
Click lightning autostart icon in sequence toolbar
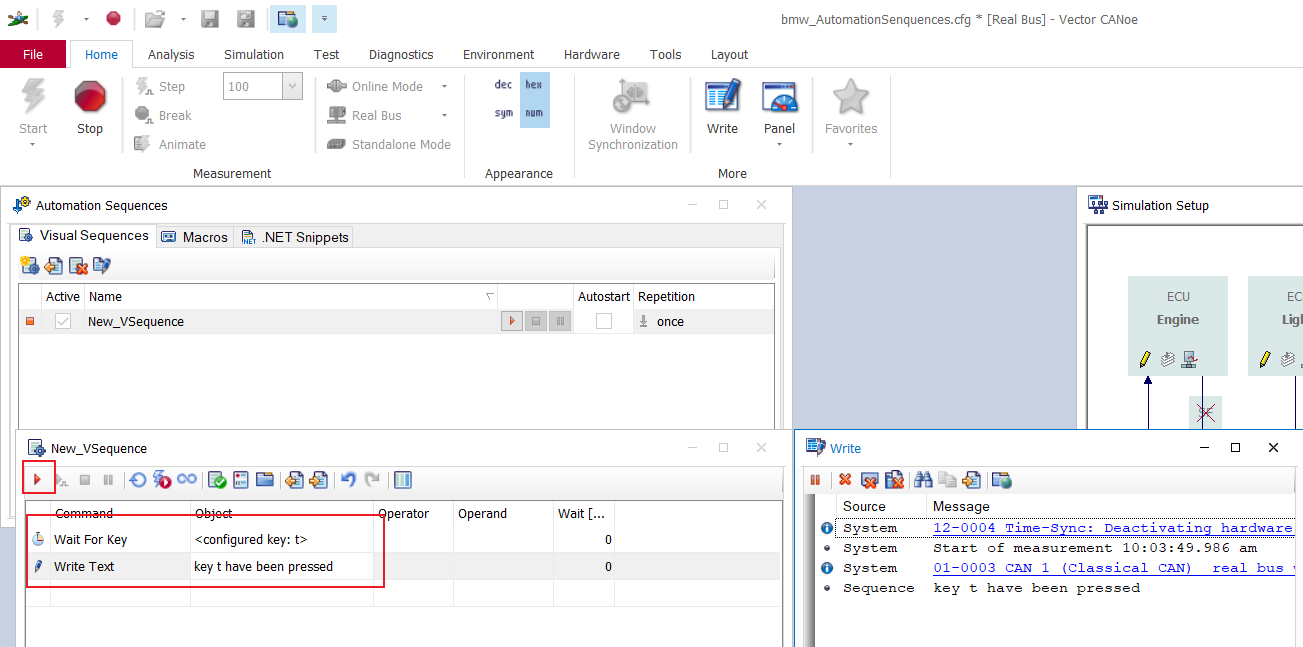(162, 480)
